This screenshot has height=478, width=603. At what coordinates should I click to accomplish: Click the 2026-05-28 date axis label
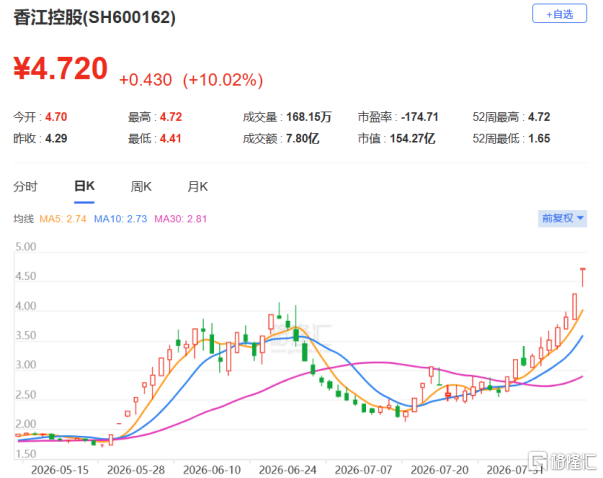tap(136, 470)
